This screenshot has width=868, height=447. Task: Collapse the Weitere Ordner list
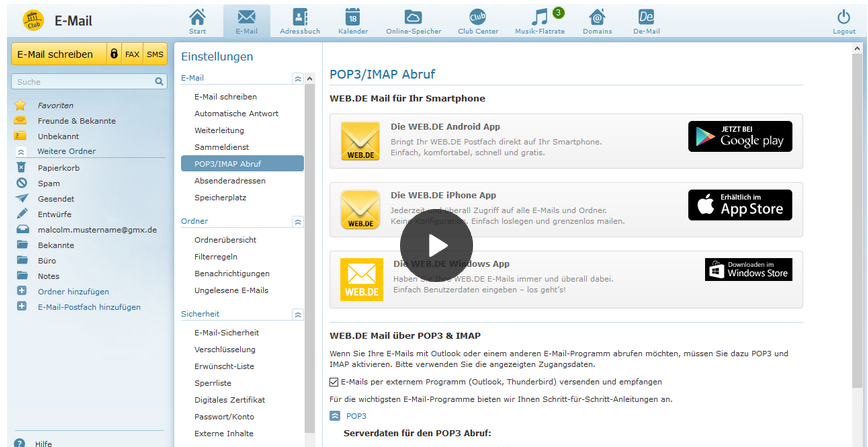(21, 151)
